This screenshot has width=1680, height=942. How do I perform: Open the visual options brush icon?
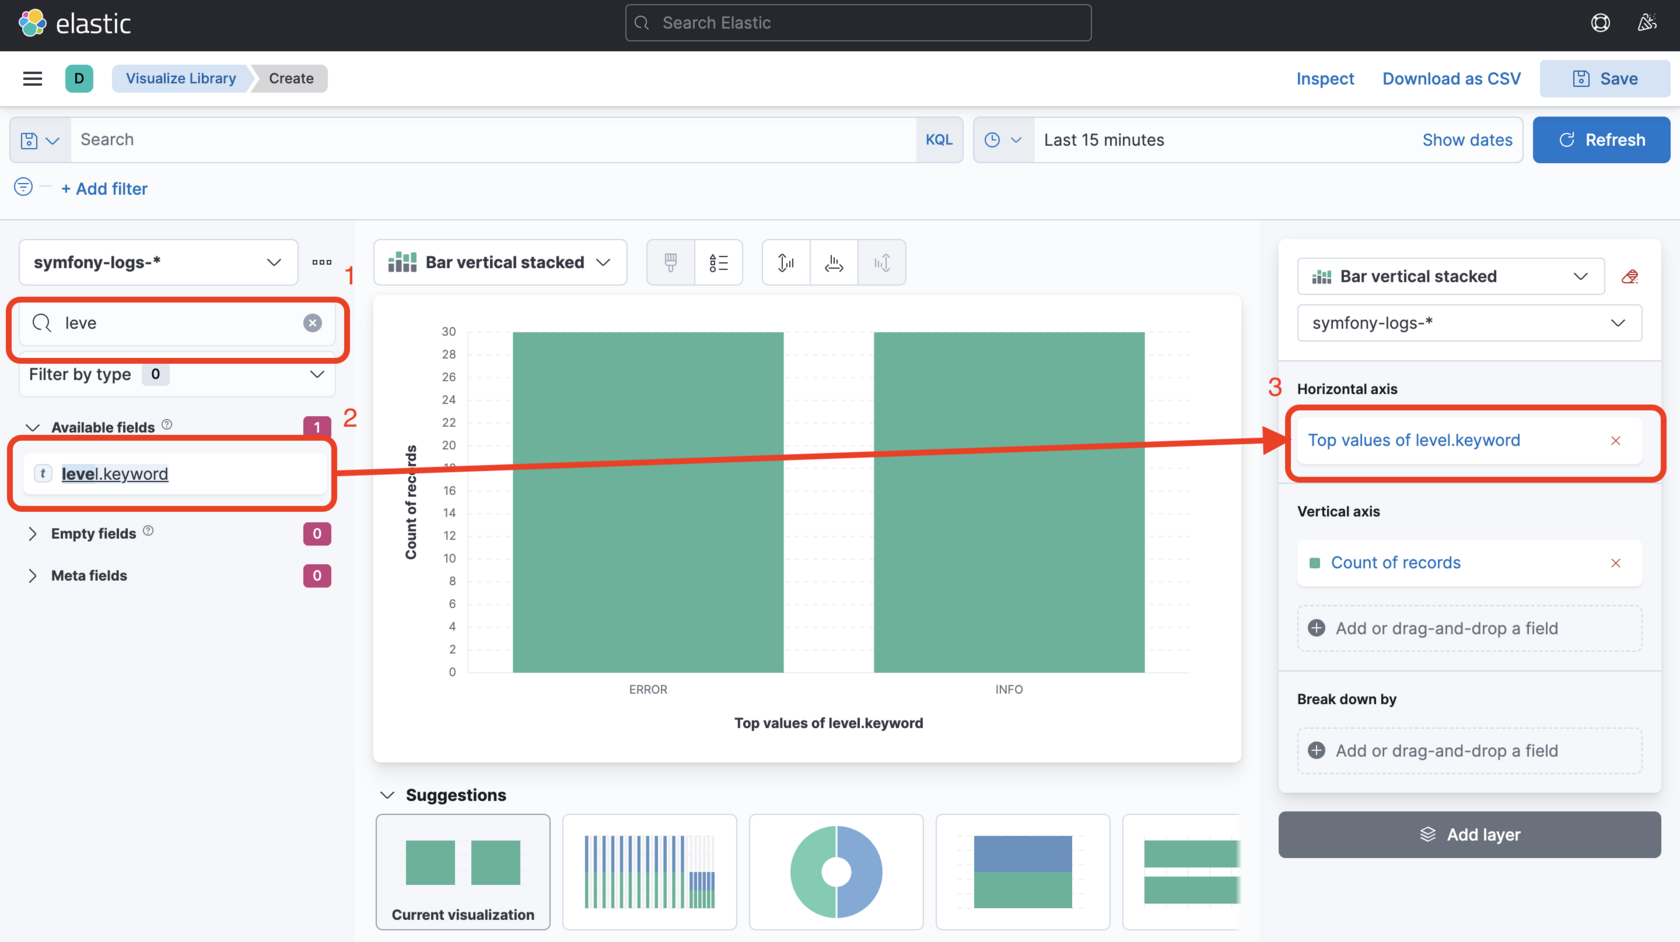[x=671, y=263]
